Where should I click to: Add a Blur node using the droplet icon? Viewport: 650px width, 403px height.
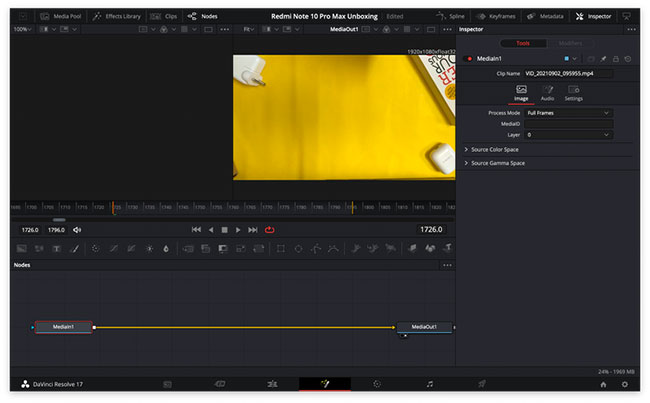[166, 249]
